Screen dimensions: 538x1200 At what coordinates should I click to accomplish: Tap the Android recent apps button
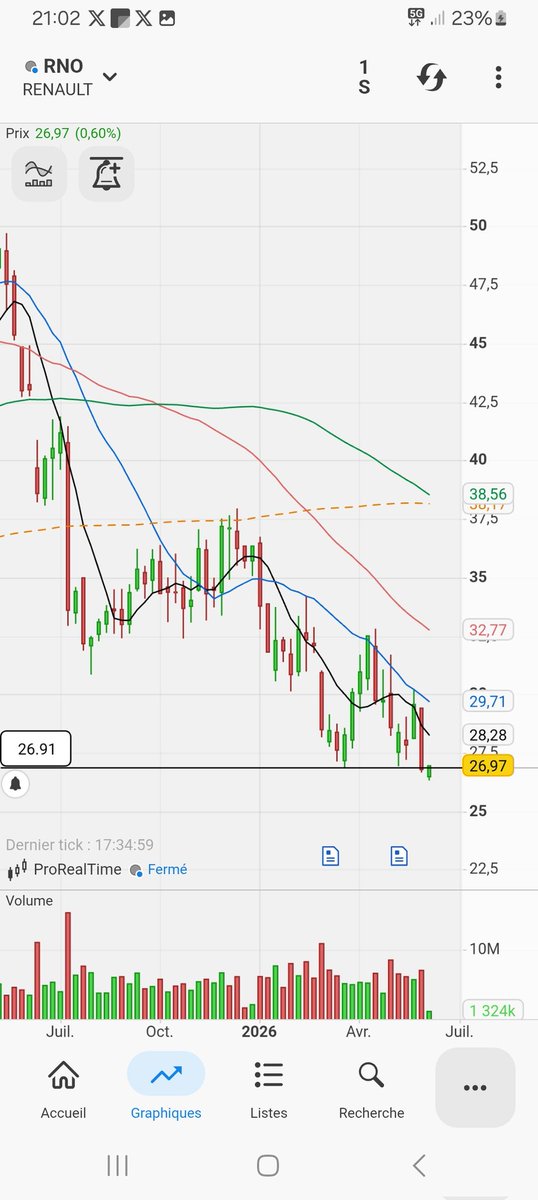click(117, 1165)
